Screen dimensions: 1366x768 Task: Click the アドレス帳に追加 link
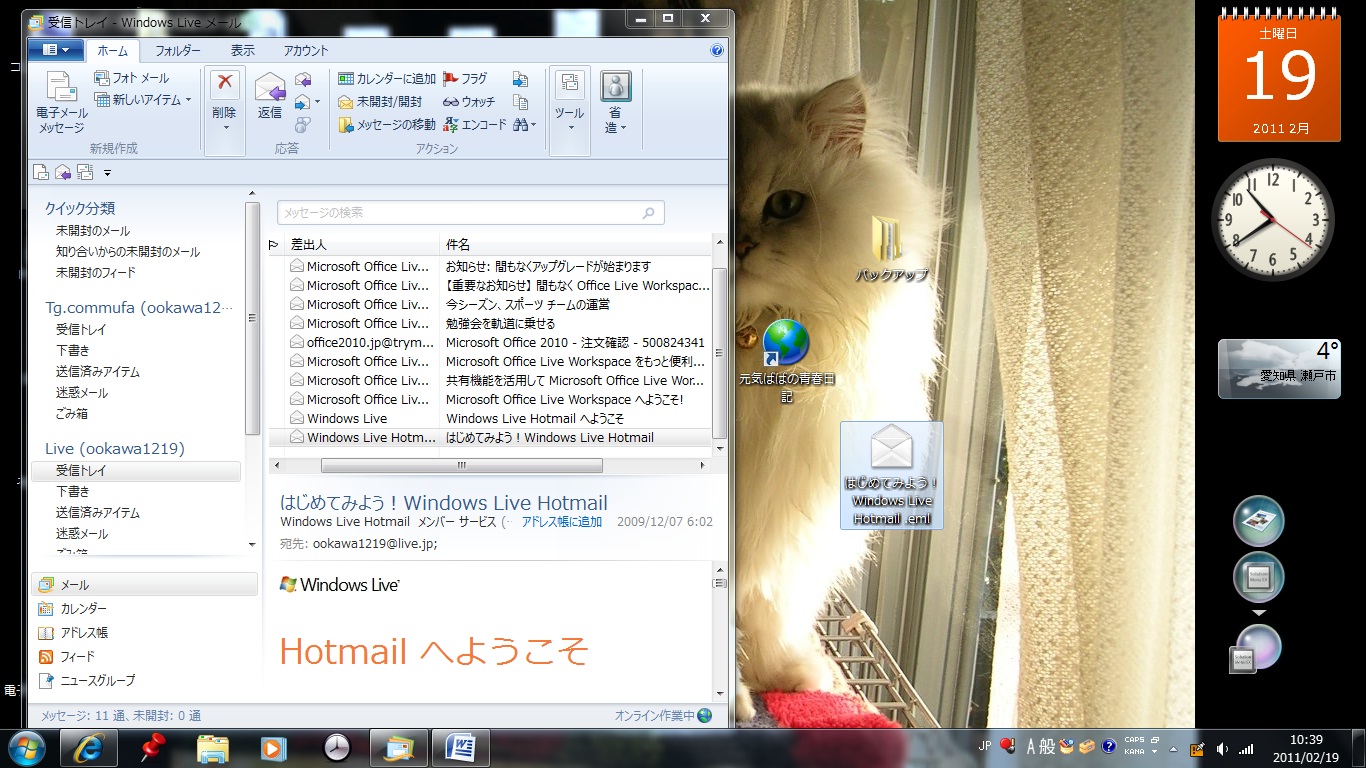pos(562,522)
